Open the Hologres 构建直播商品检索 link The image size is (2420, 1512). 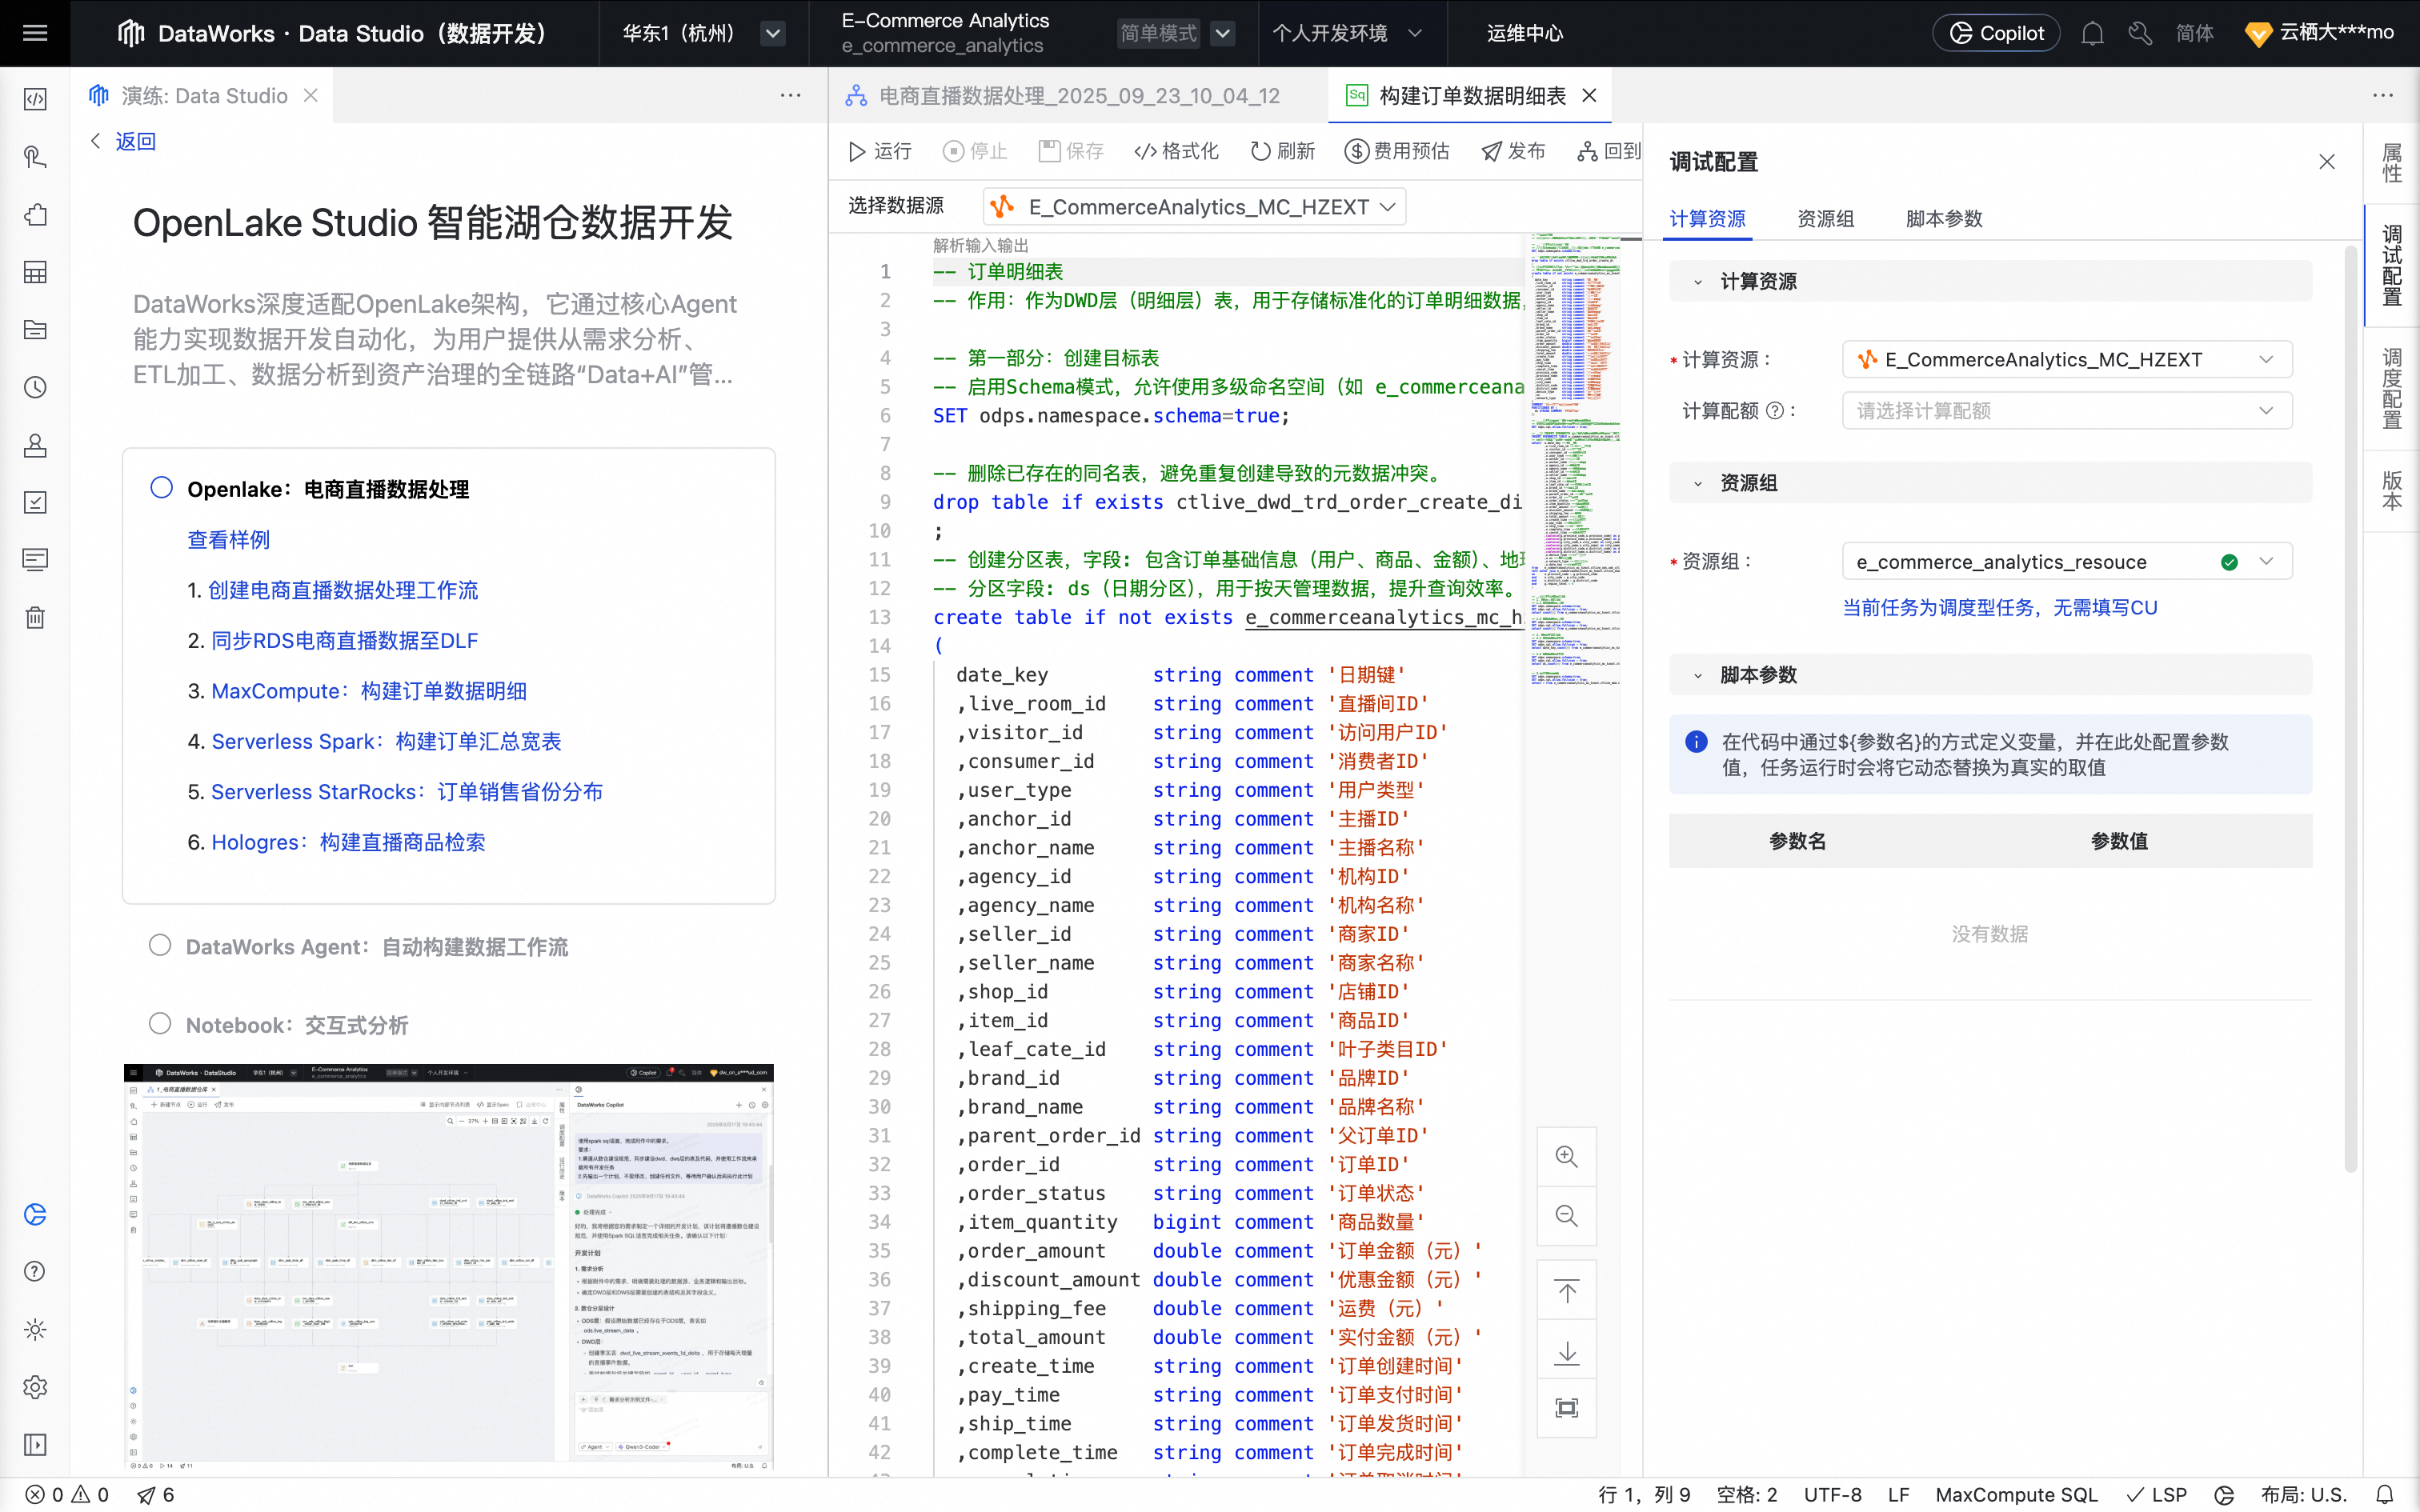coord(347,842)
